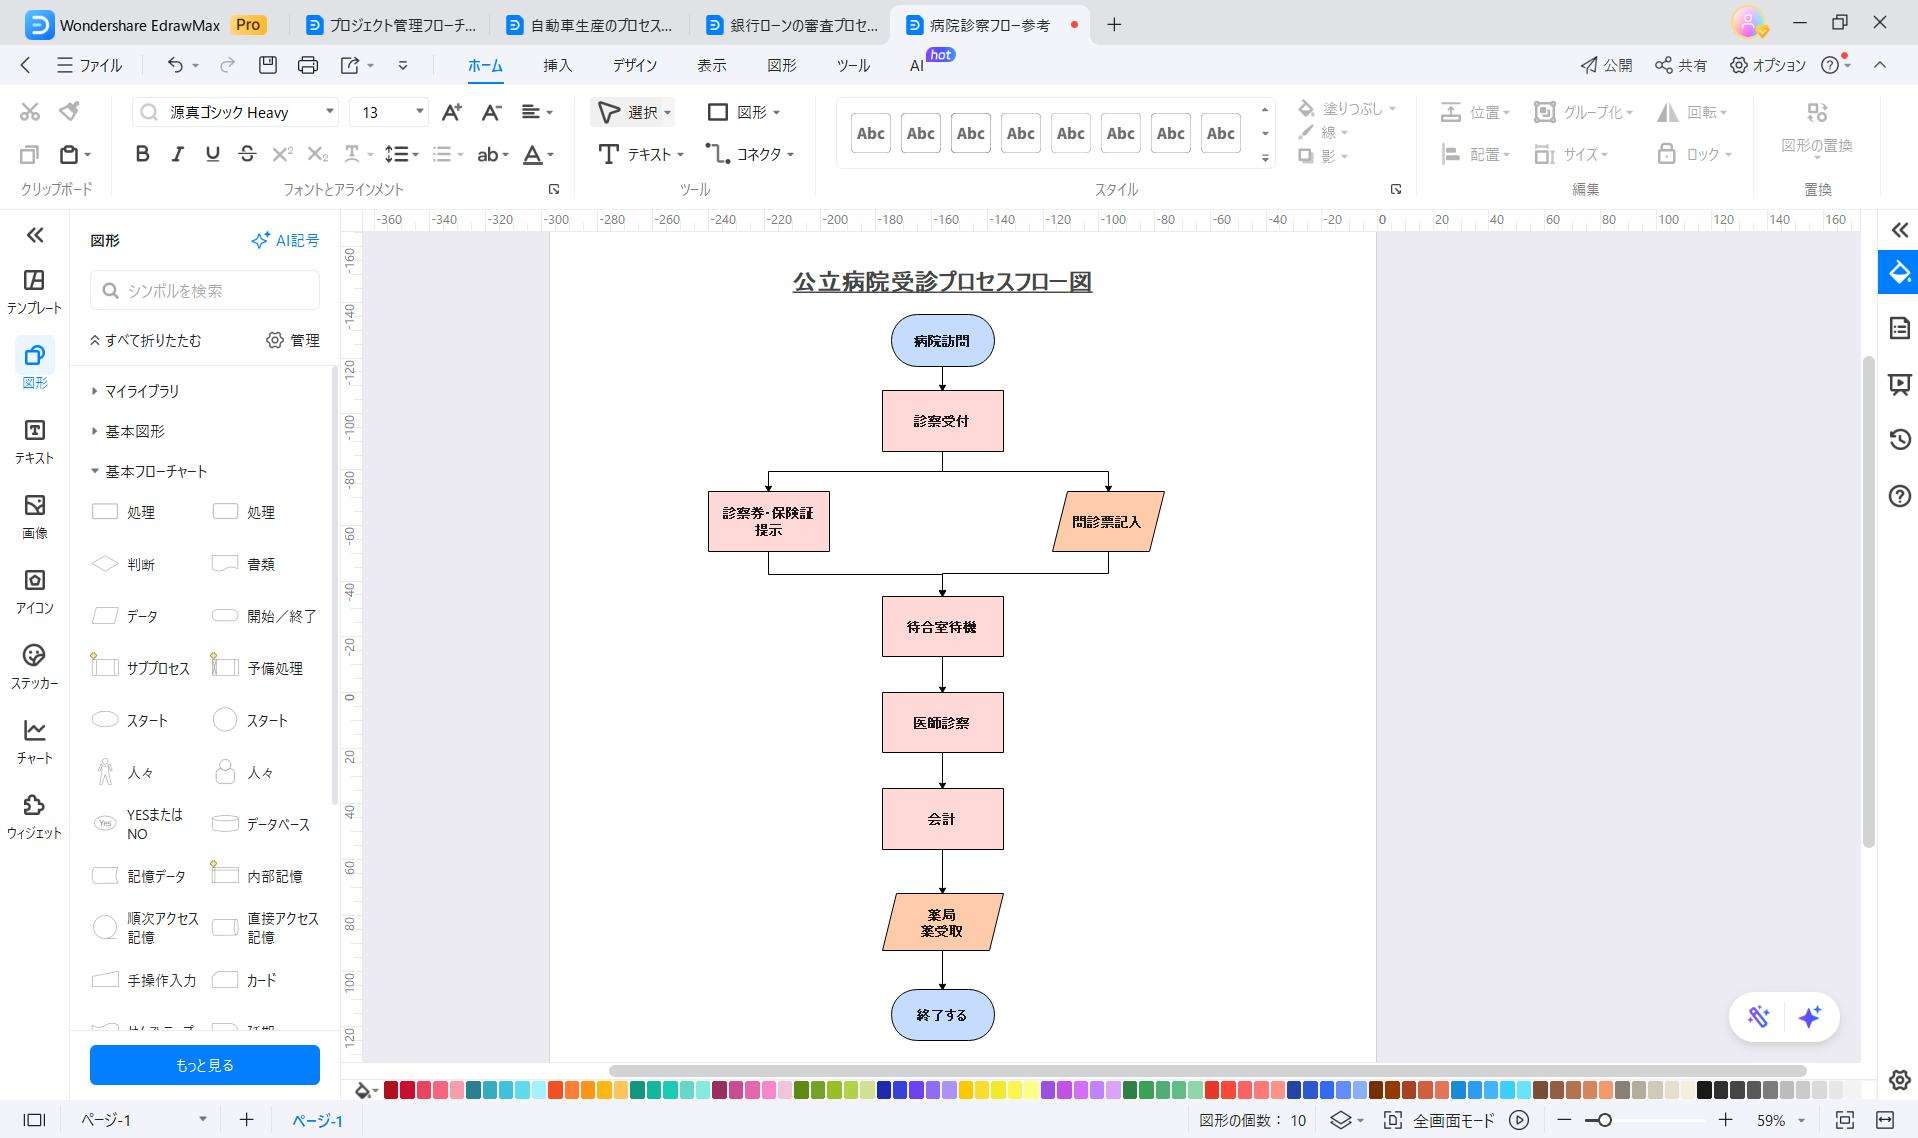Click the シンボルを検索 search field
Viewport: 1918px width, 1138px height.
[205, 290]
